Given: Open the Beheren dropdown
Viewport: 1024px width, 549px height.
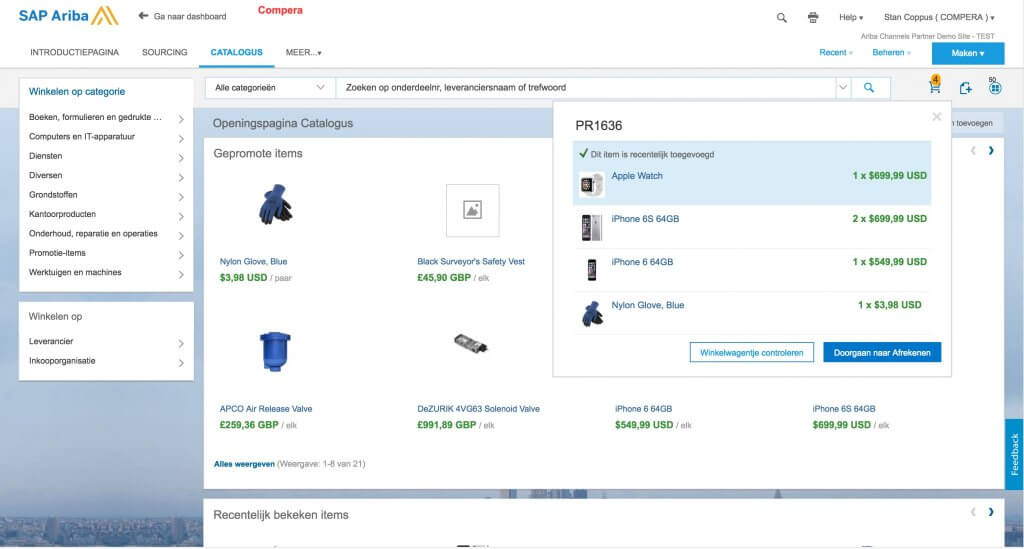Looking at the screenshot, I should [x=891, y=53].
